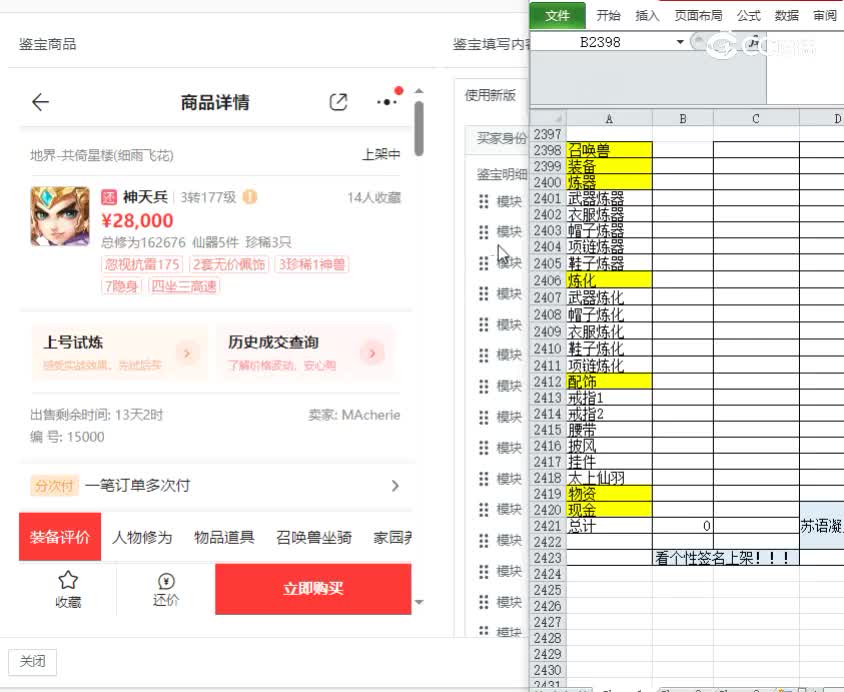This screenshot has height=692, width=844.
Task: Click the 还价 bargain icon
Action: pos(166,581)
